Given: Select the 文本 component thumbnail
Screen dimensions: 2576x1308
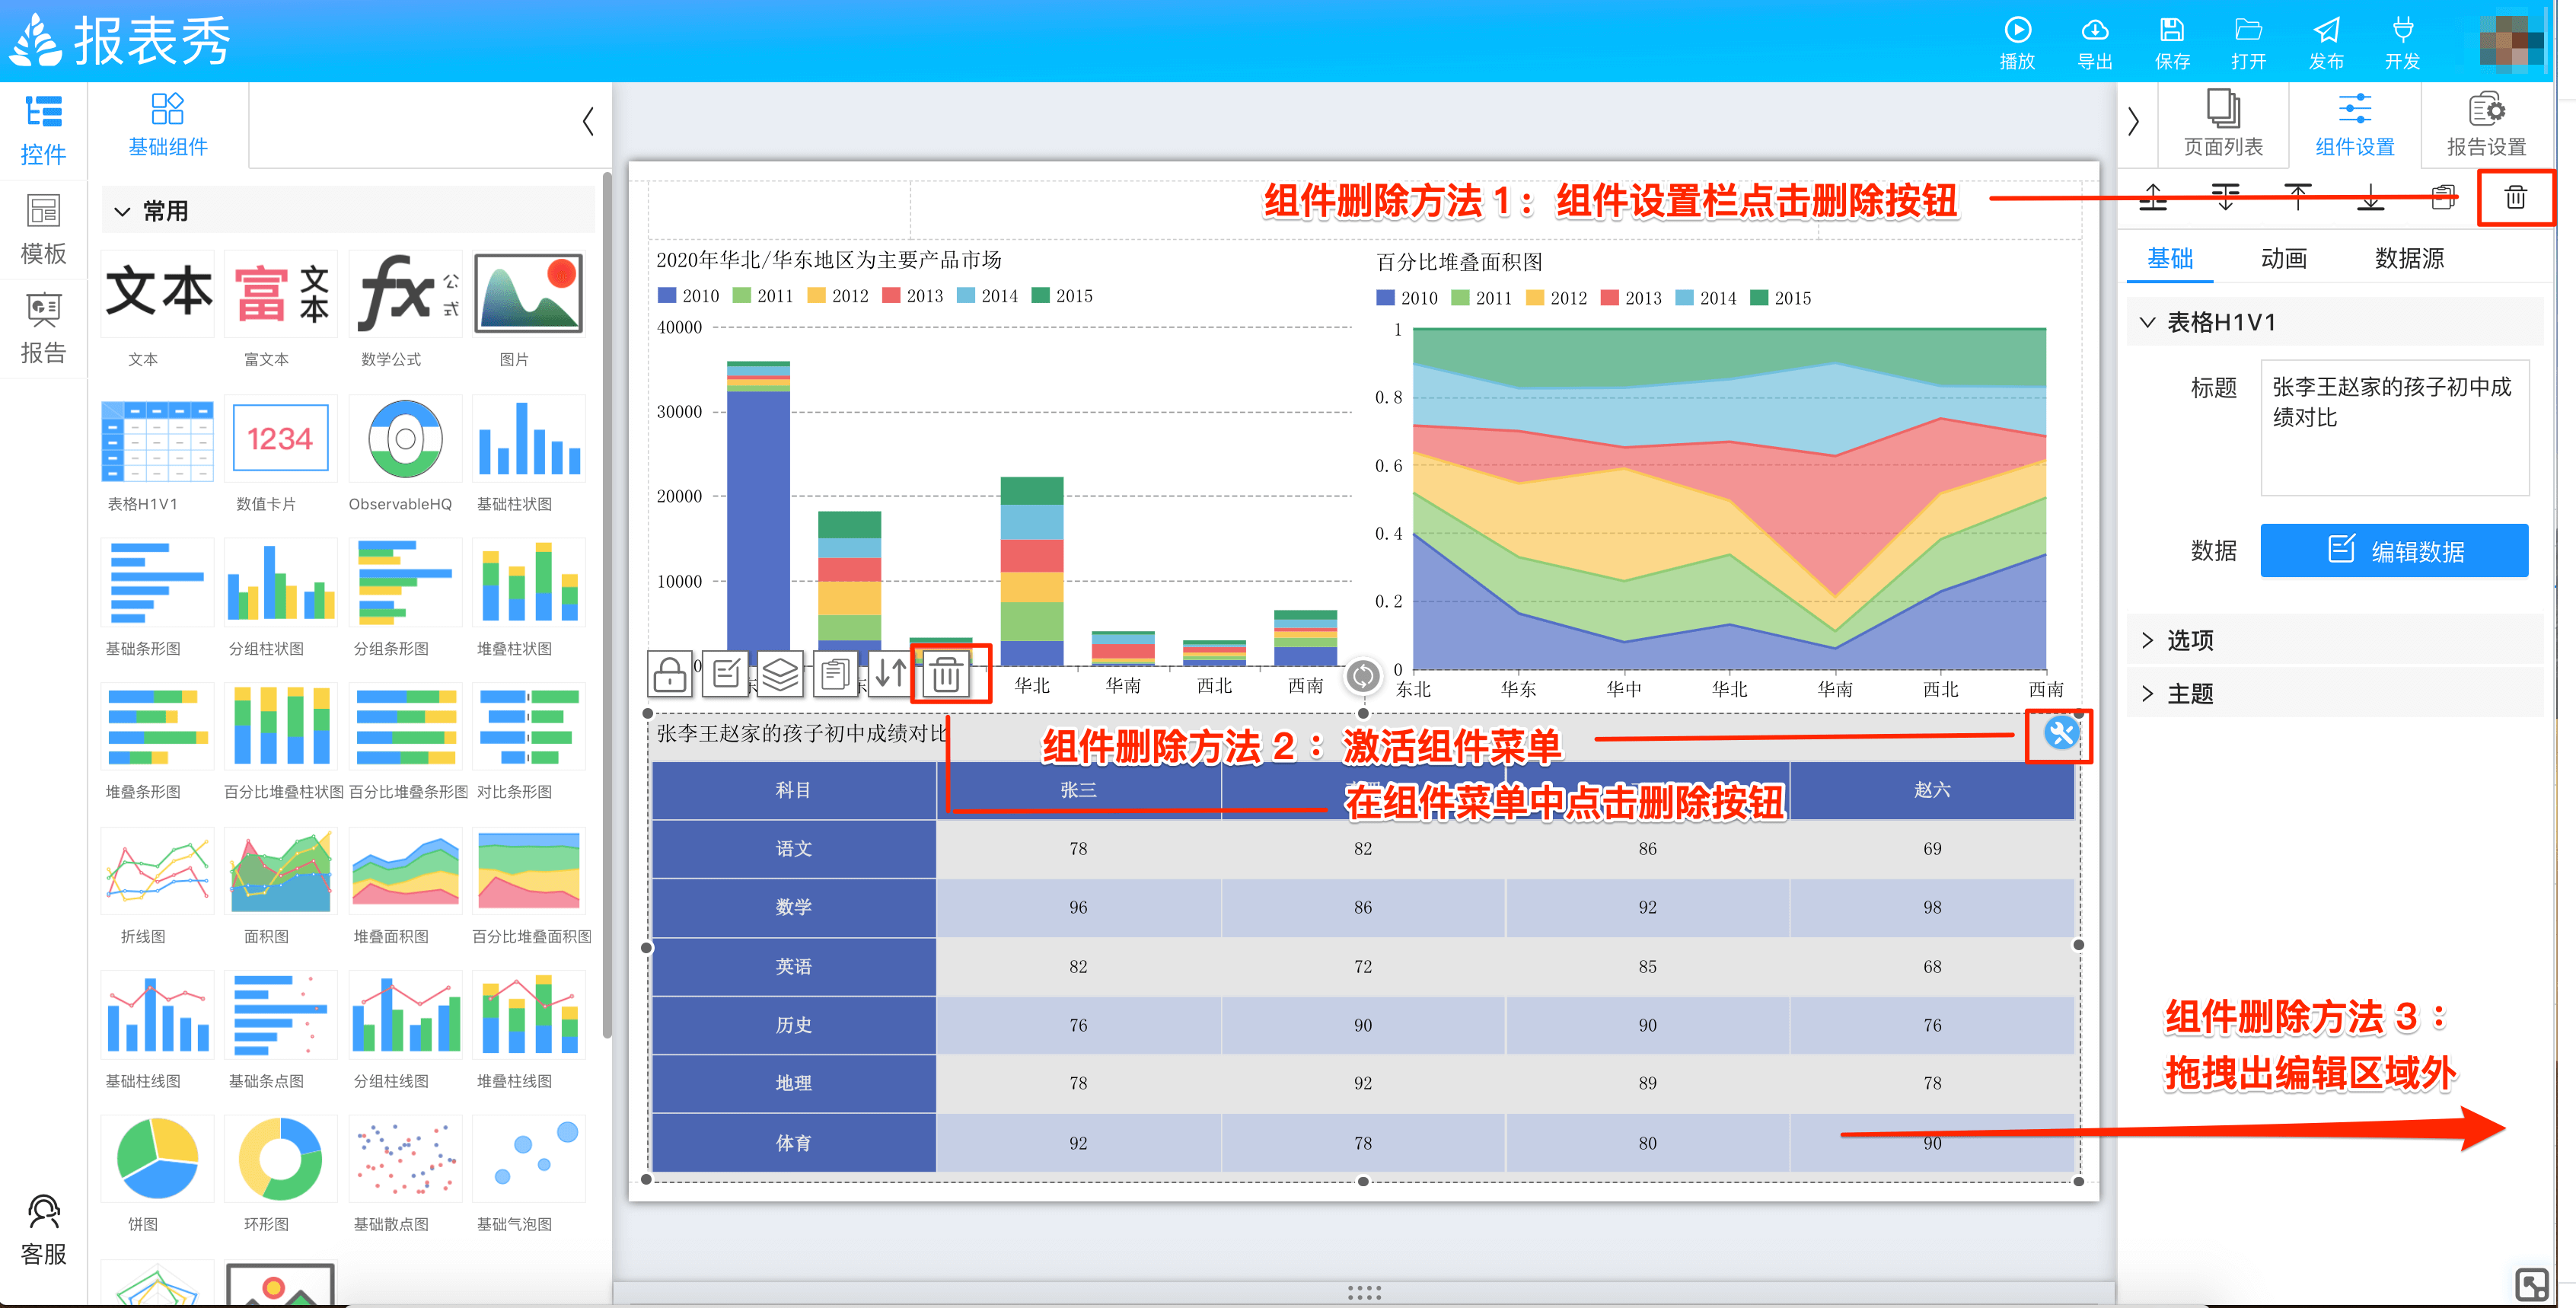Looking at the screenshot, I should pyautogui.click(x=157, y=294).
